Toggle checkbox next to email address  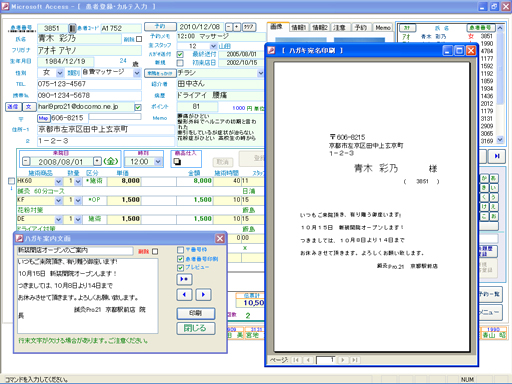(x=138, y=107)
